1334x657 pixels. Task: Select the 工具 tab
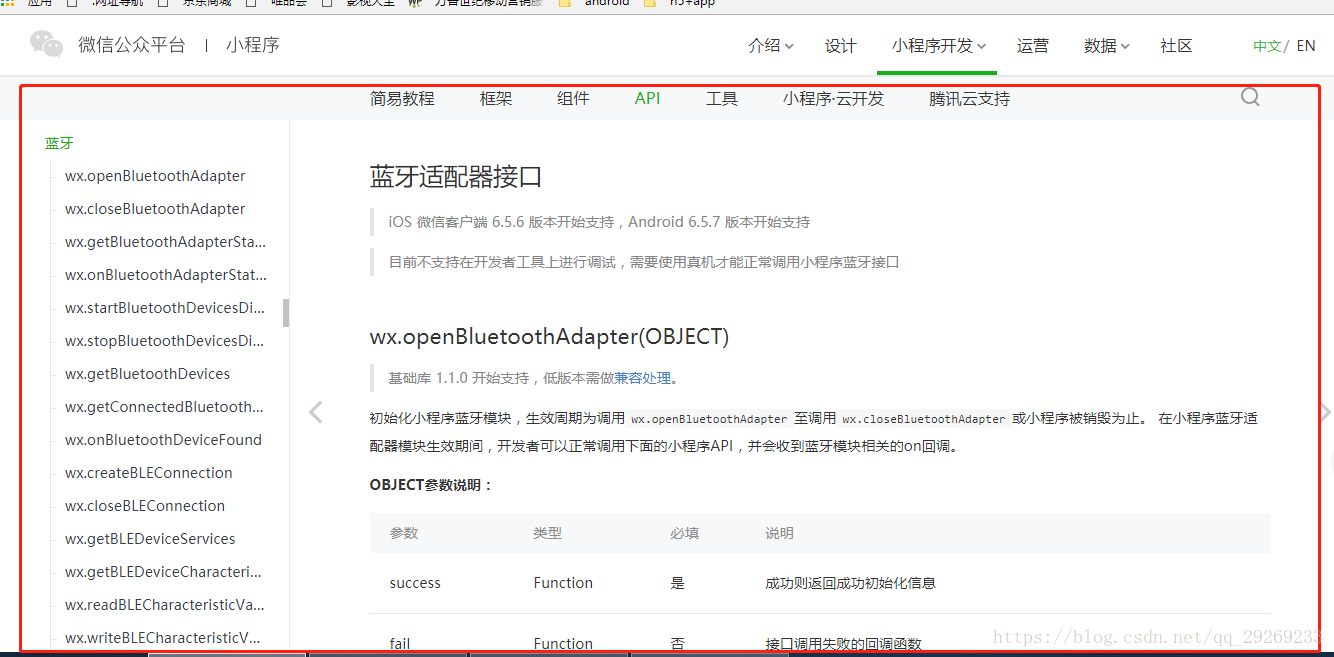tap(722, 99)
